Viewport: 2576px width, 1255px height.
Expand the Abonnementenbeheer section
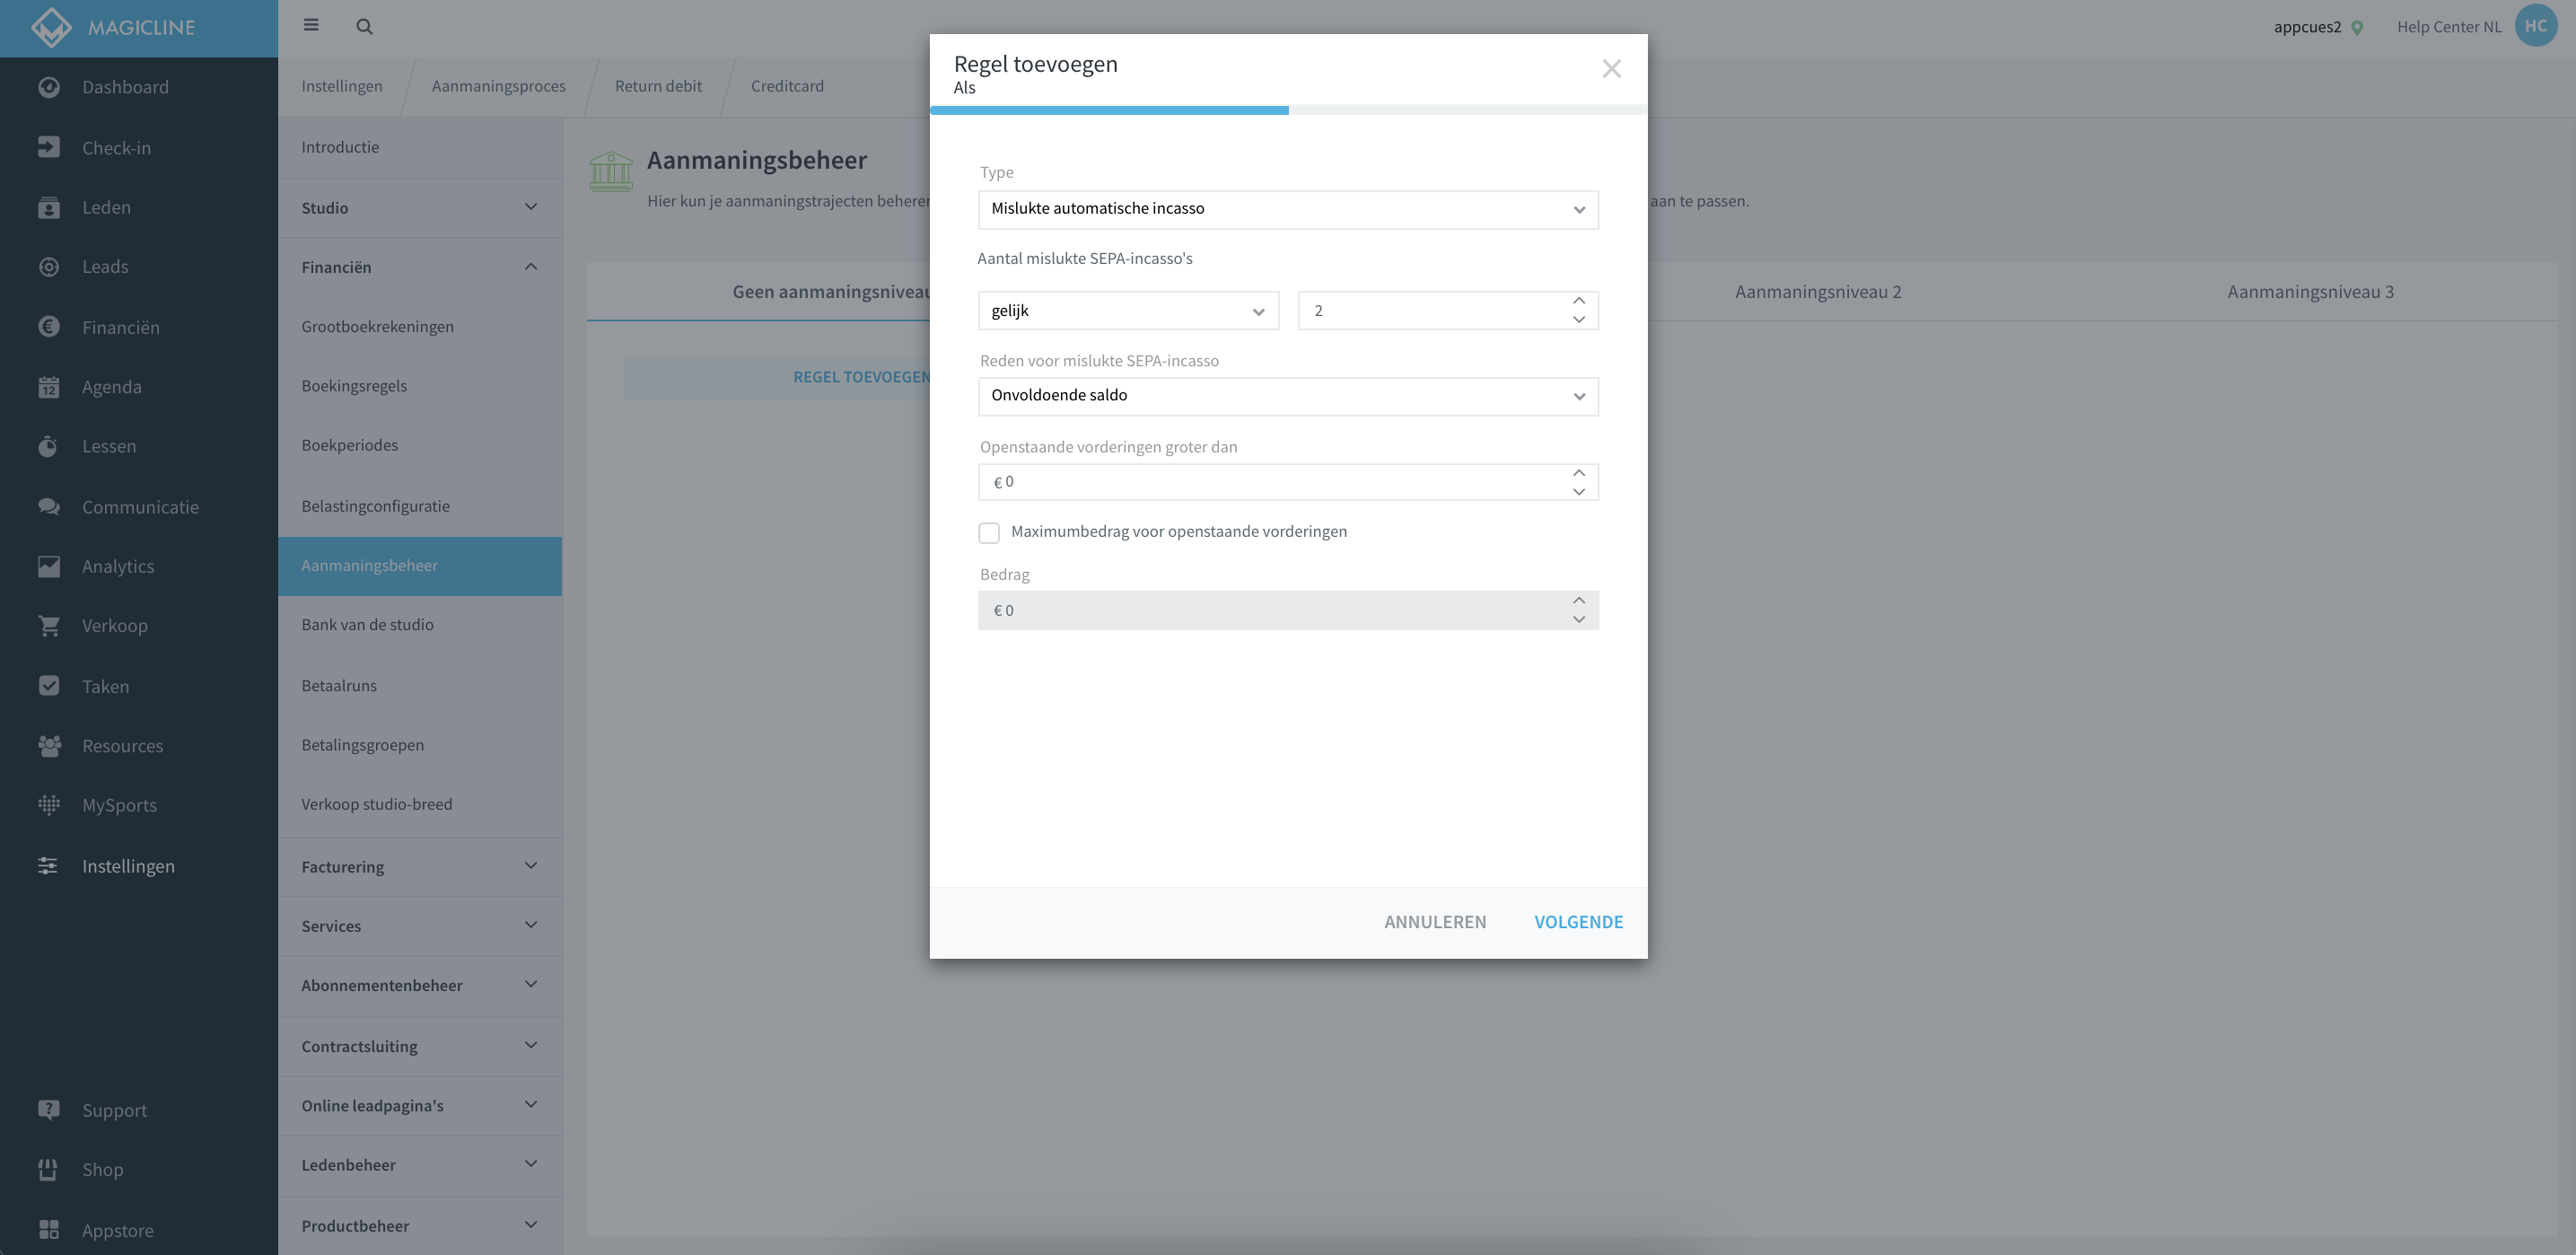(x=420, y=985)
